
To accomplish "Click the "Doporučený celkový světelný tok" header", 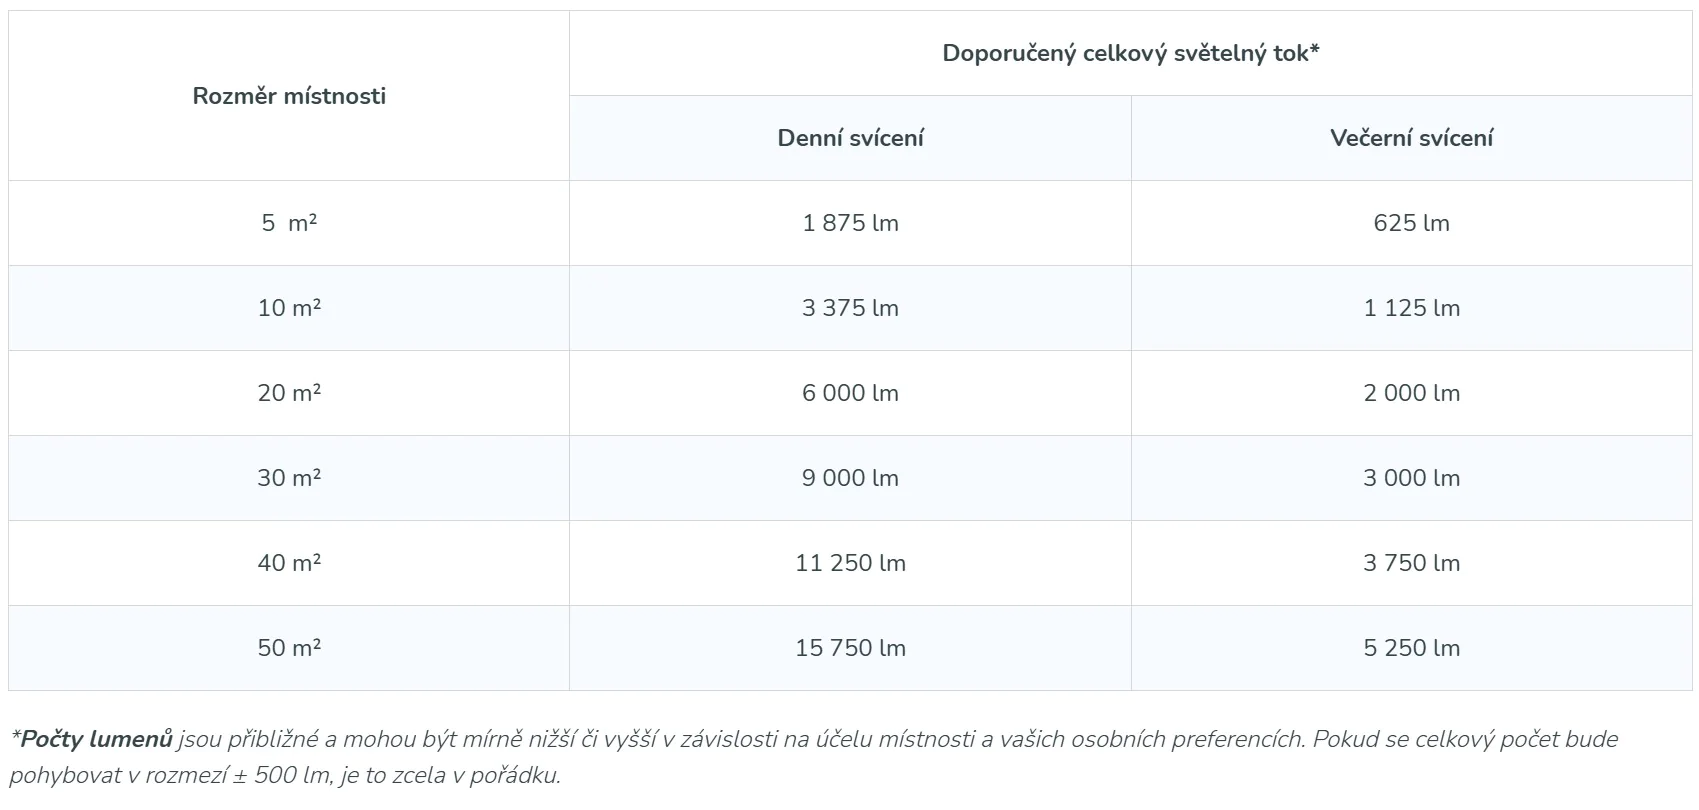I will coord(1130,53).
